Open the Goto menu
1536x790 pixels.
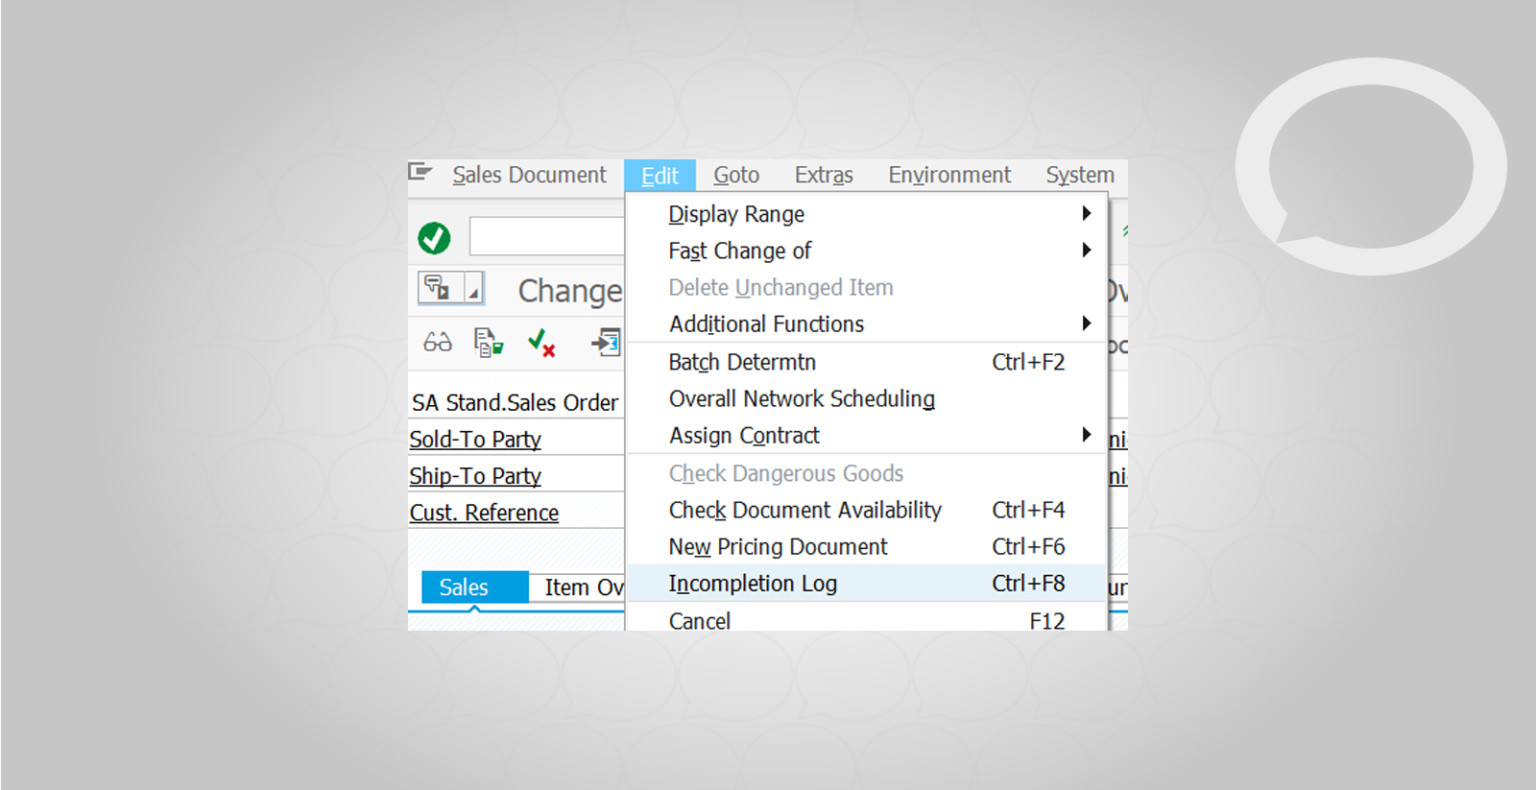(x=736, y=174)
